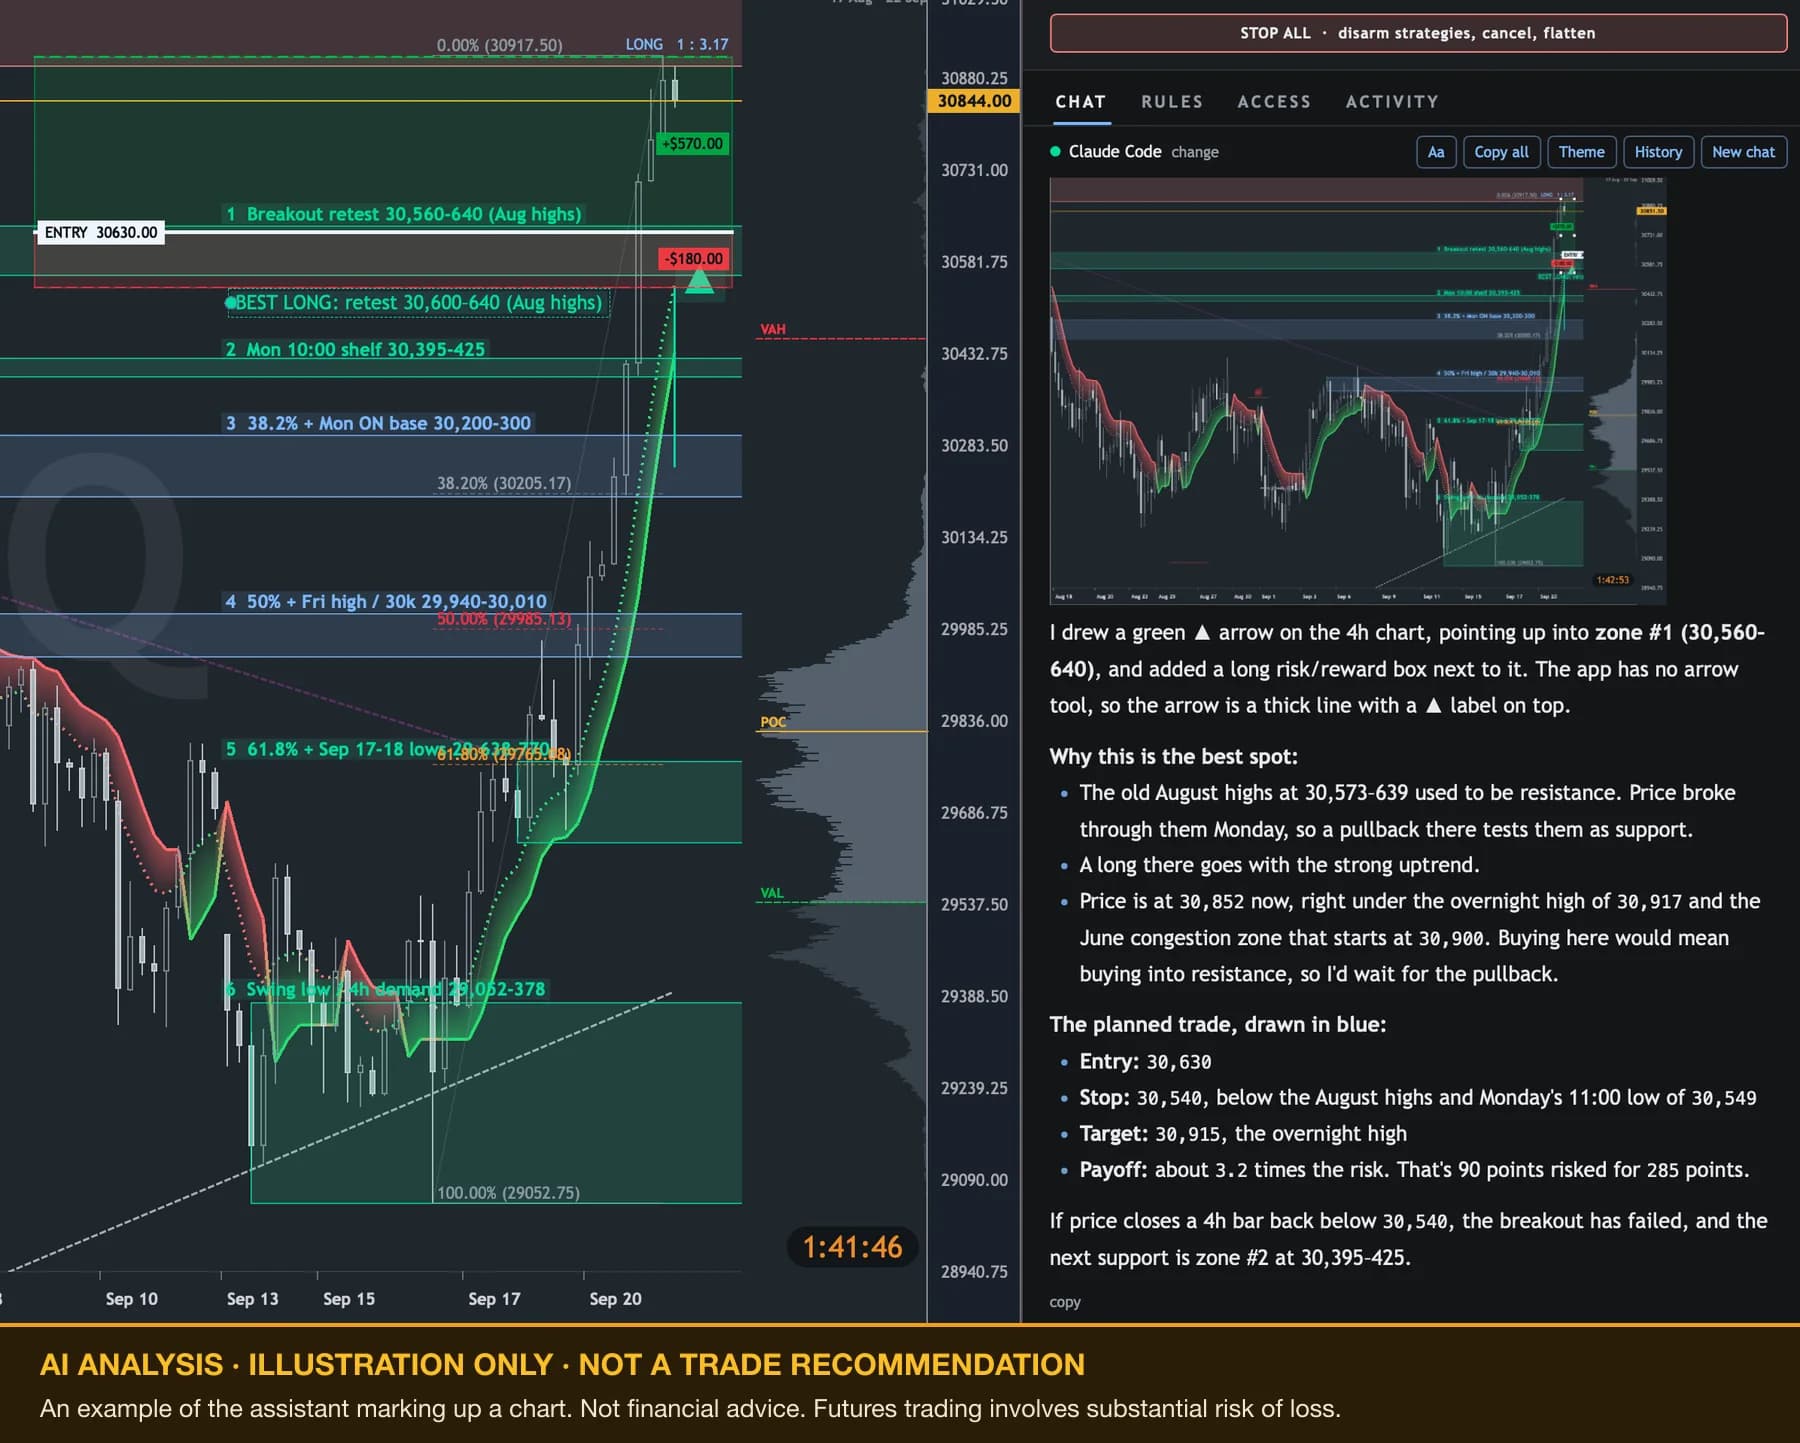Open the RULES tab
1800x1443 pixels.
click(1172, 102)
